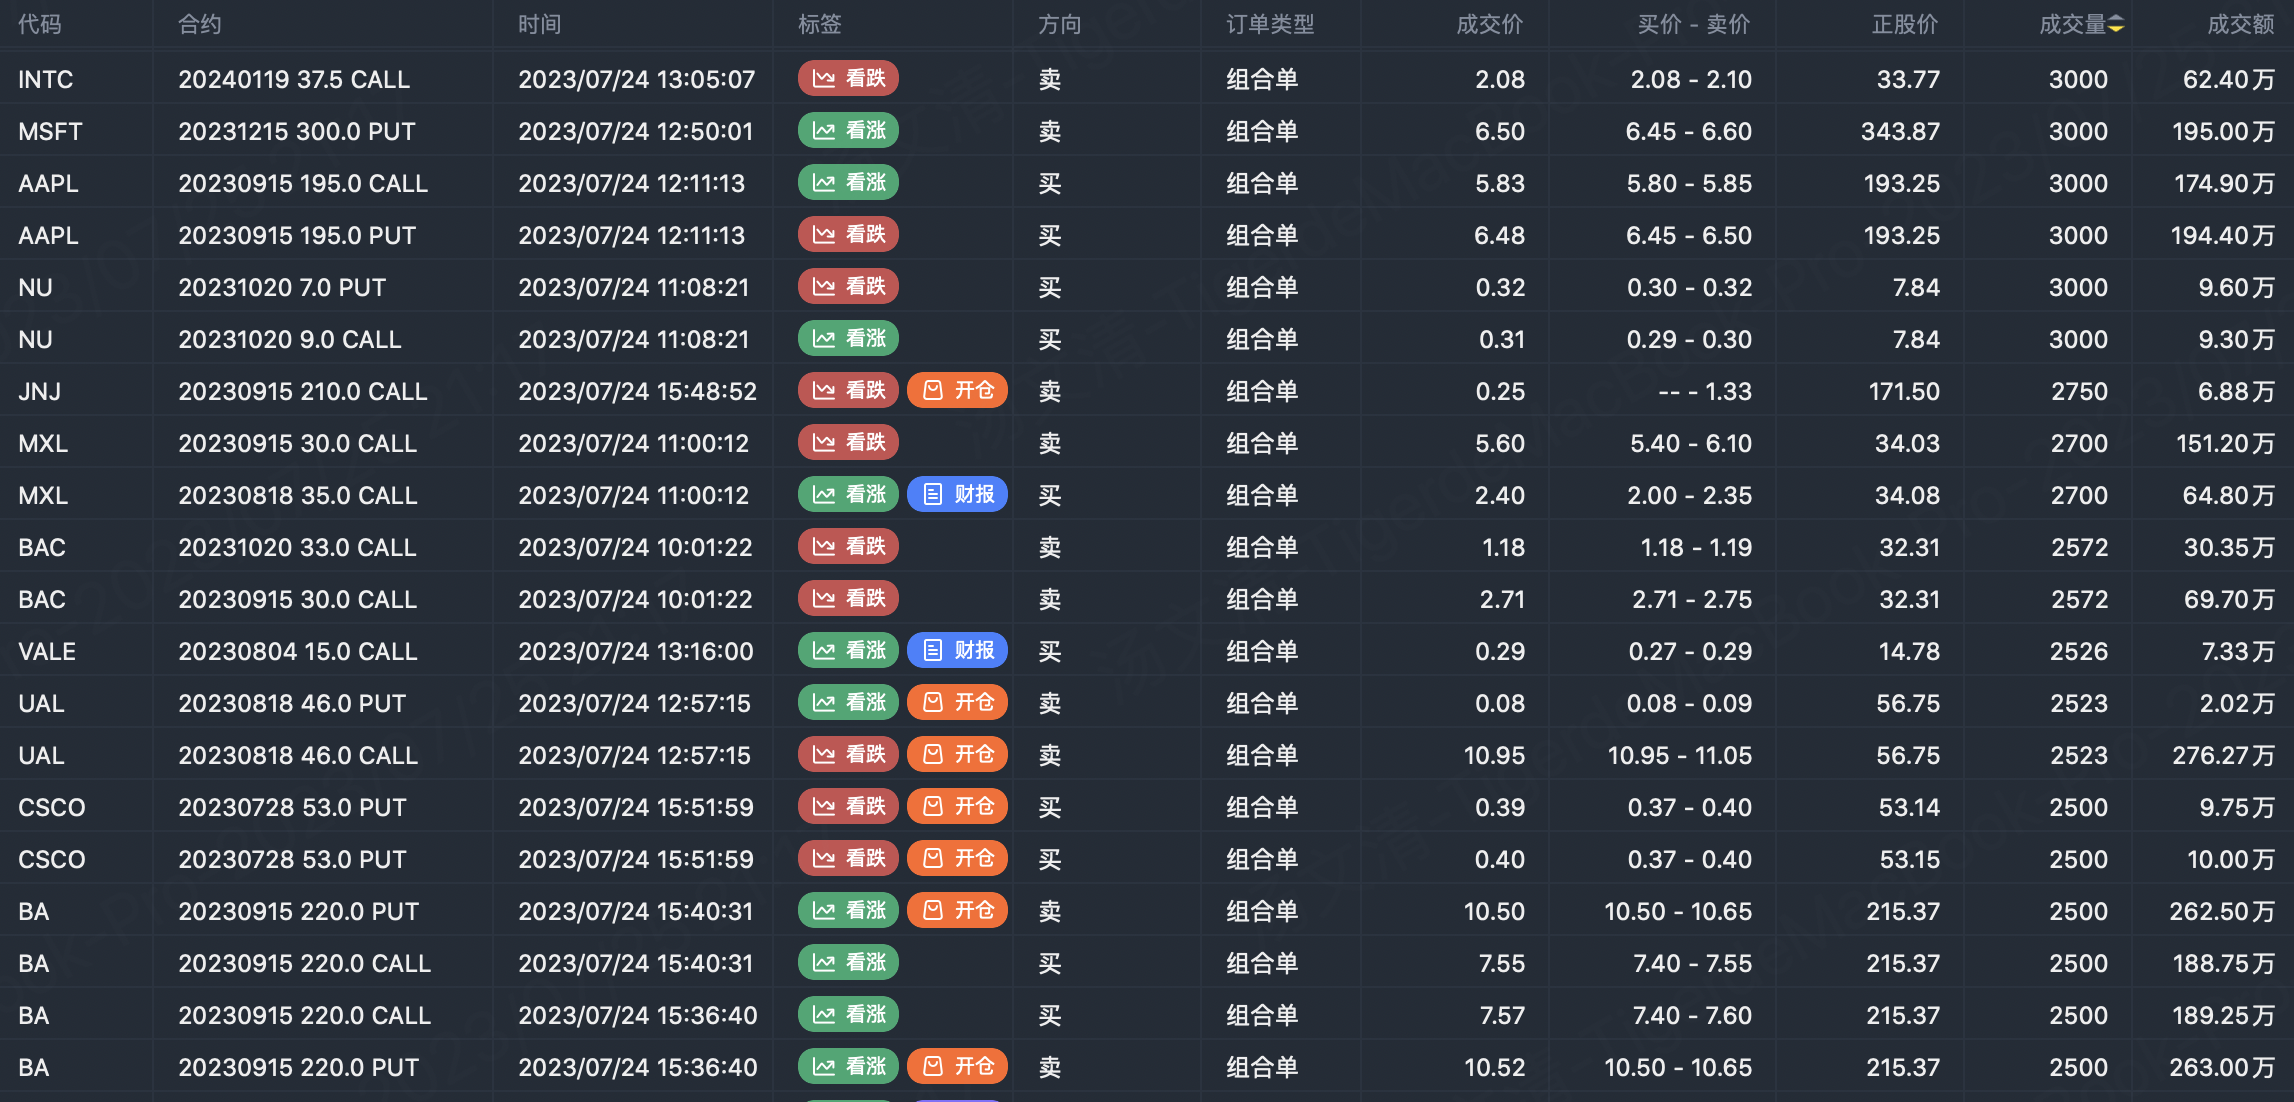This screenshot has width=2294, height=1102.
Task: Click the 看涨 tag in the VALE row
Action: click(x=848, y=650)
